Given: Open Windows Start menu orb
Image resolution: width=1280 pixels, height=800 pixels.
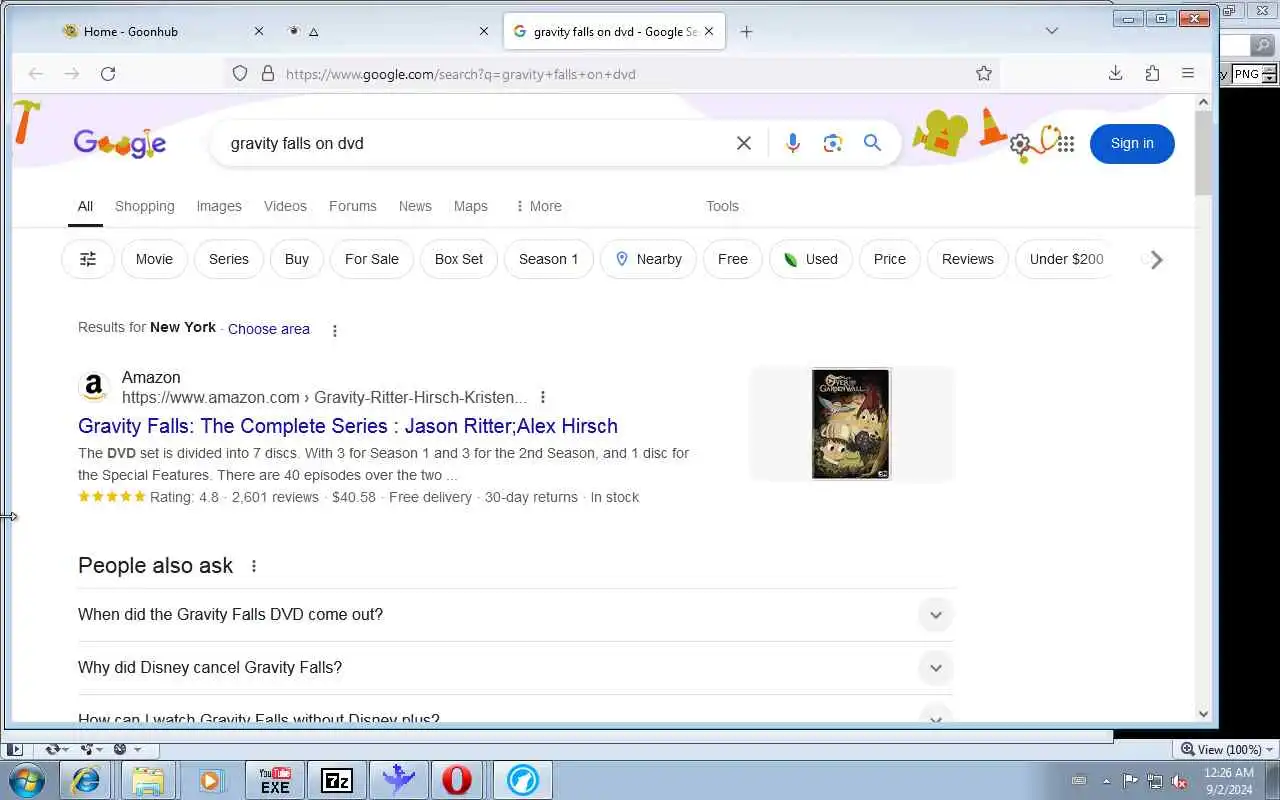Looking at the screenshot, I should [27, 780].
